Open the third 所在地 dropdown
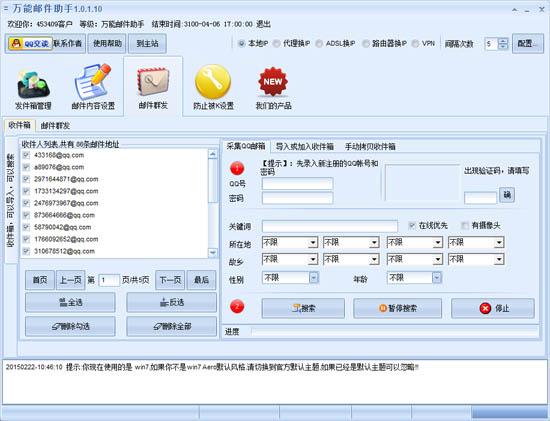The image size is (550, 421). (414, 242)
